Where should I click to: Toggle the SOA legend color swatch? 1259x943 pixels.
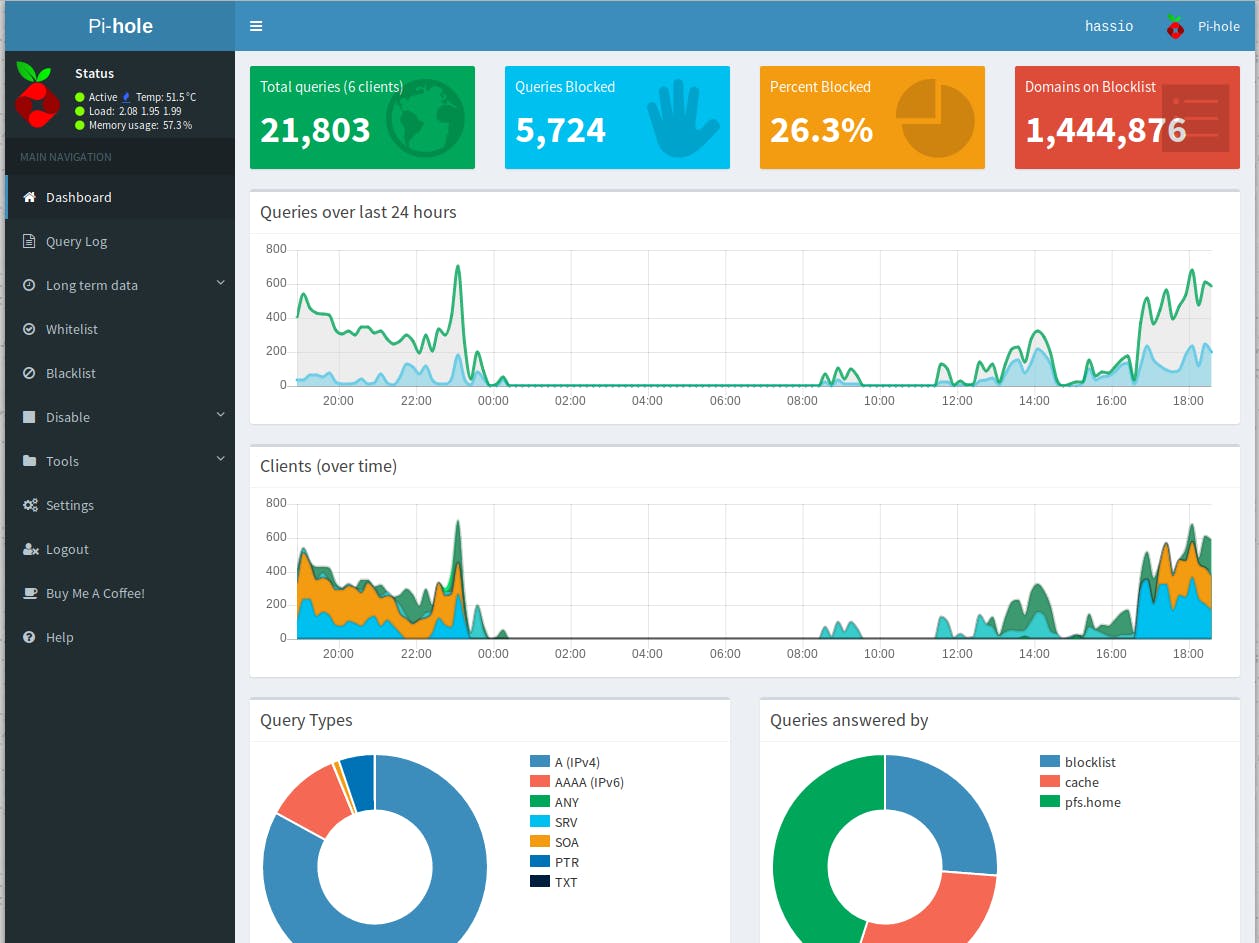(x=540, y=842)
